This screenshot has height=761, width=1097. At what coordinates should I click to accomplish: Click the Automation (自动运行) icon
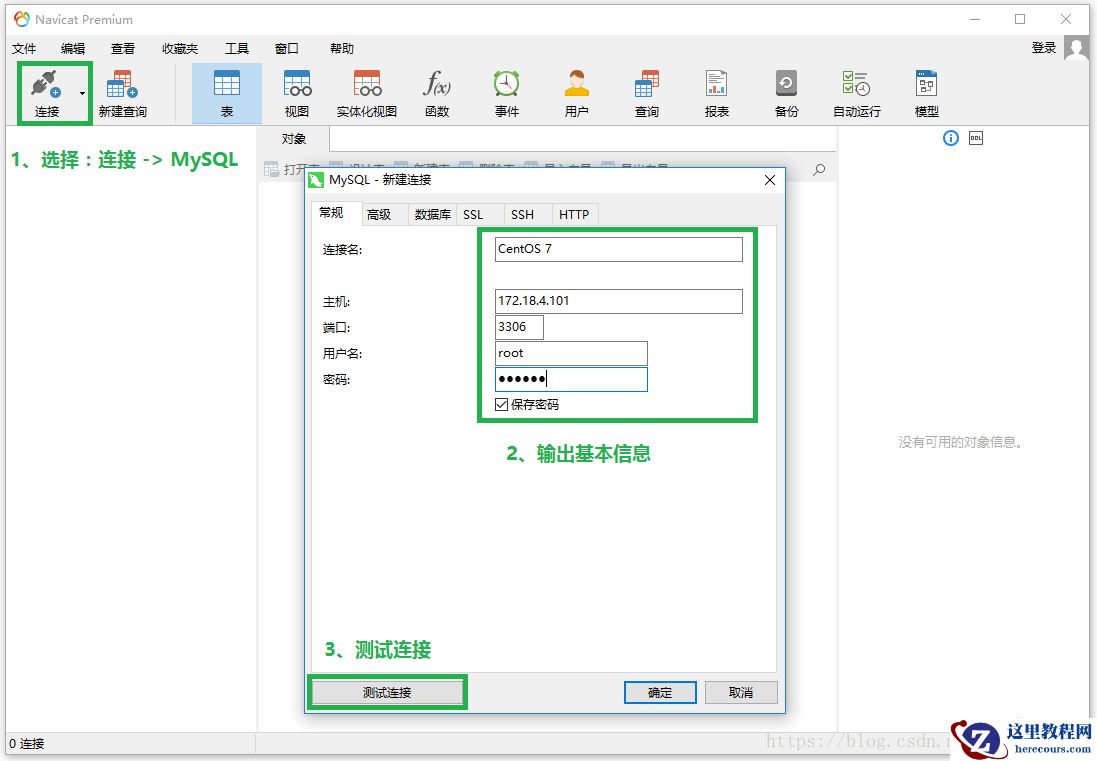point(856,83)
